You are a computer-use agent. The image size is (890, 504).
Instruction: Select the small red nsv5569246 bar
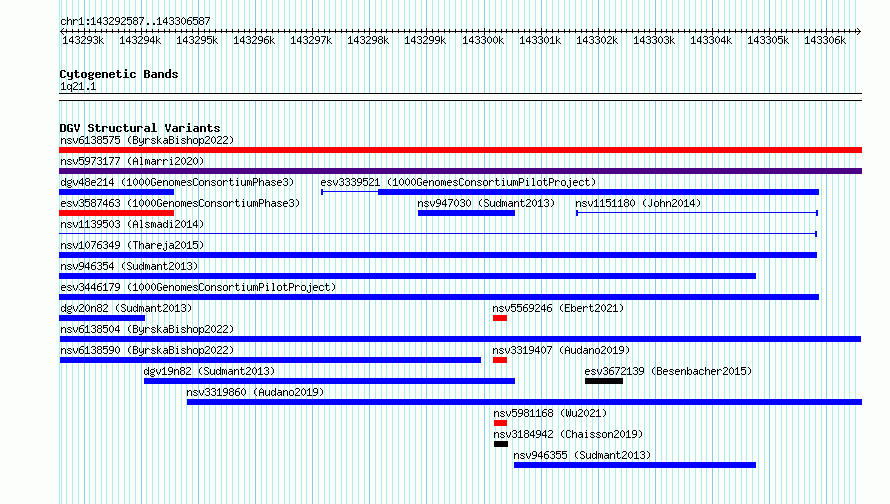click(x=500, y=318)
